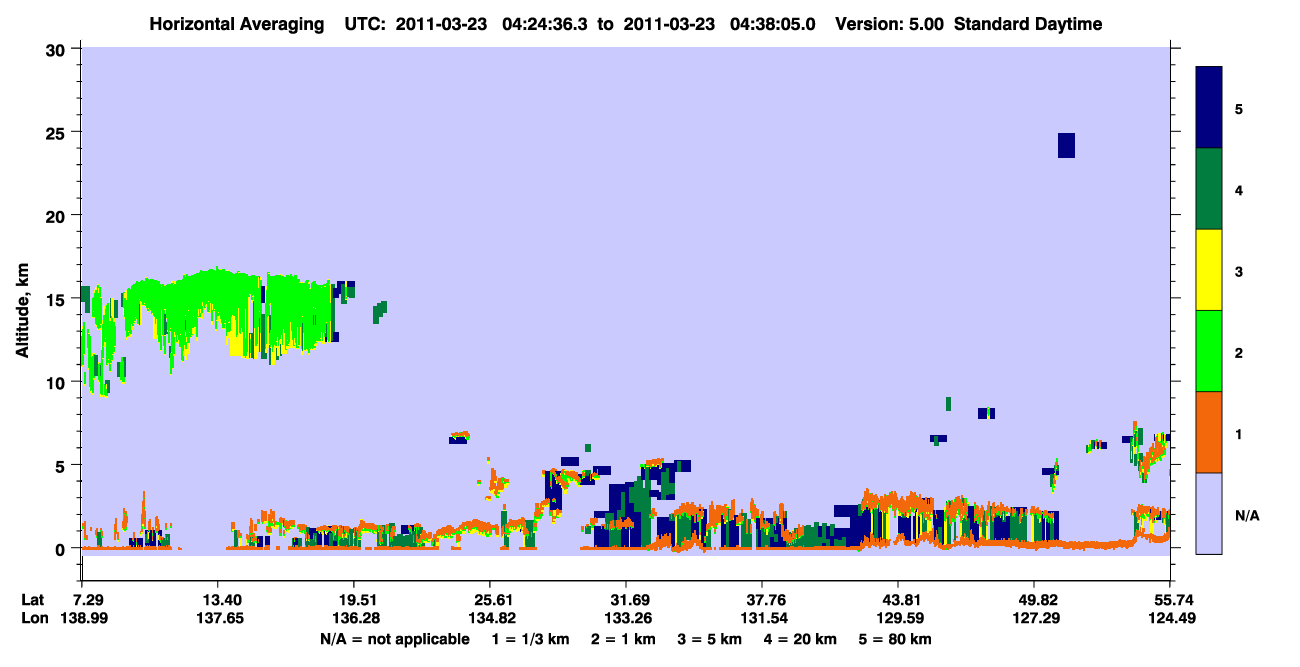This screenshot has height=667, width=1300.
Task: Click the '3 = 5 km' legend text
Action: [x=709, y=639]
